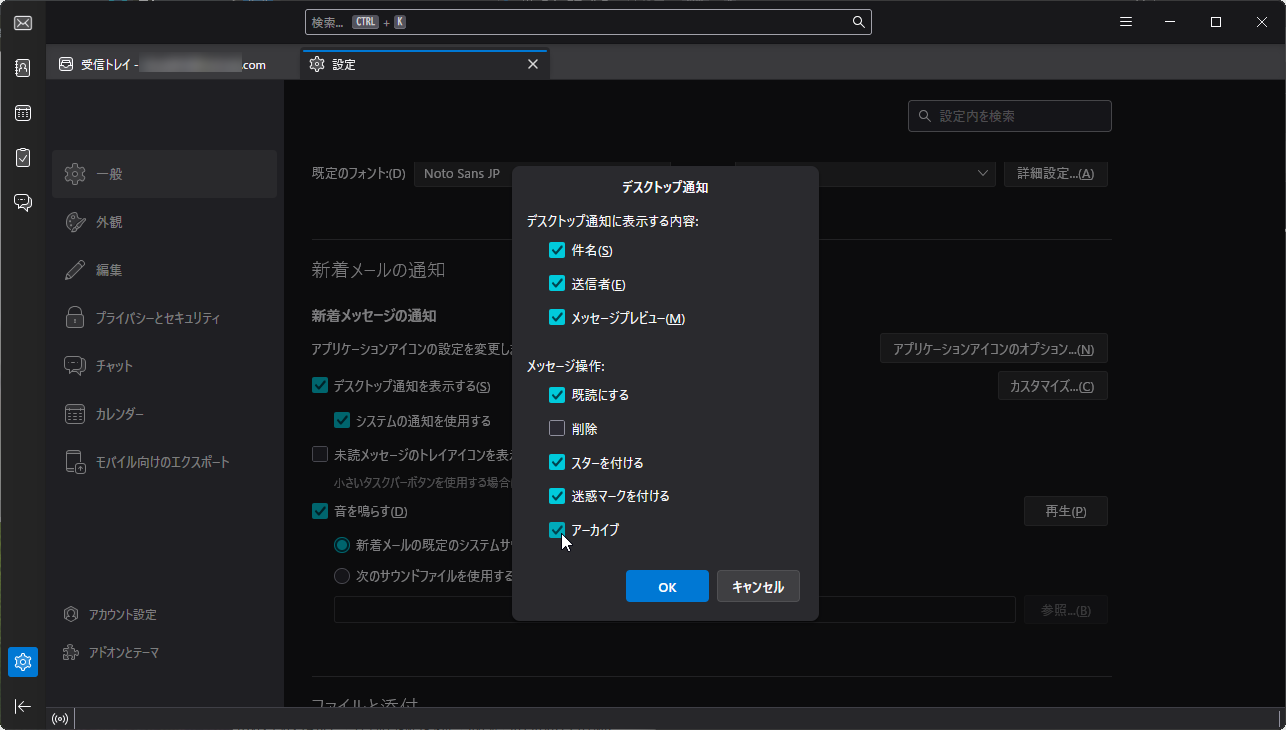This screenshot has width=1286, height=730.
Task: Open the カレンダー settings category
Action: click(x=165, y=414)
